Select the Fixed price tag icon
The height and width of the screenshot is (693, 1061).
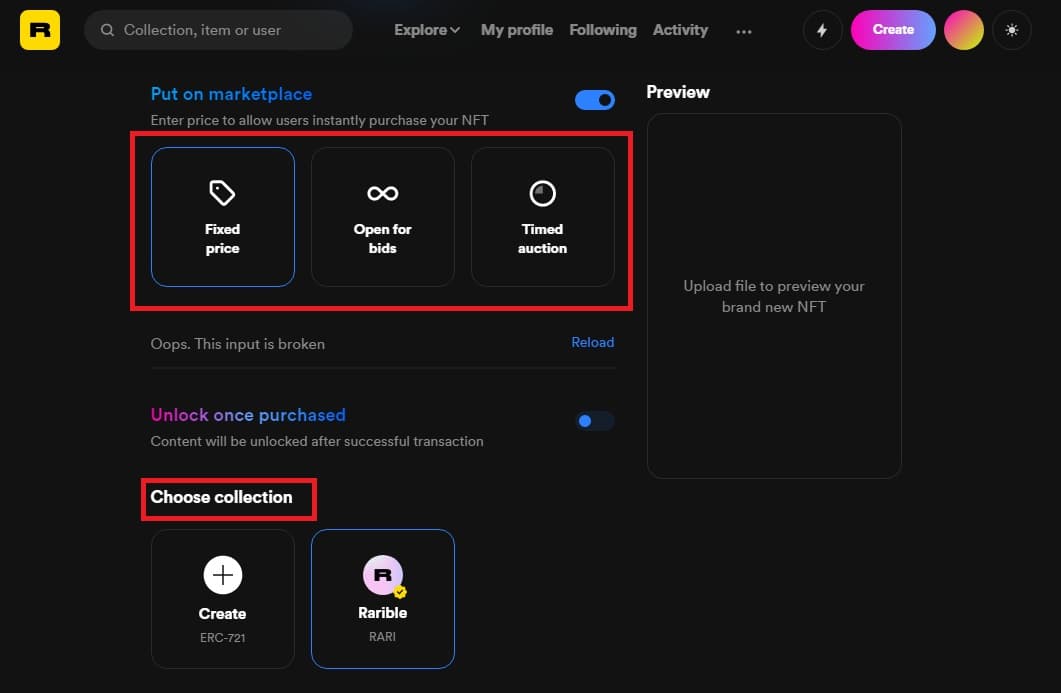coord(222,193)
